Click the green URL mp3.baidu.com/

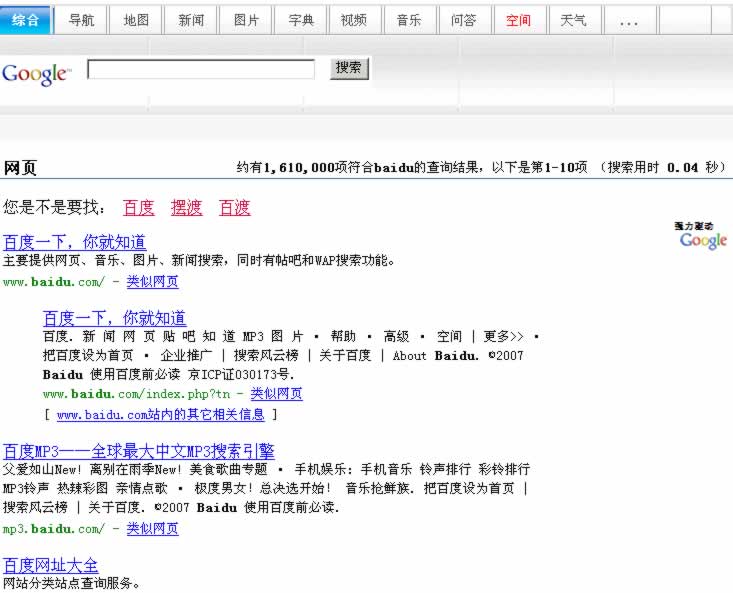(54, 529)
